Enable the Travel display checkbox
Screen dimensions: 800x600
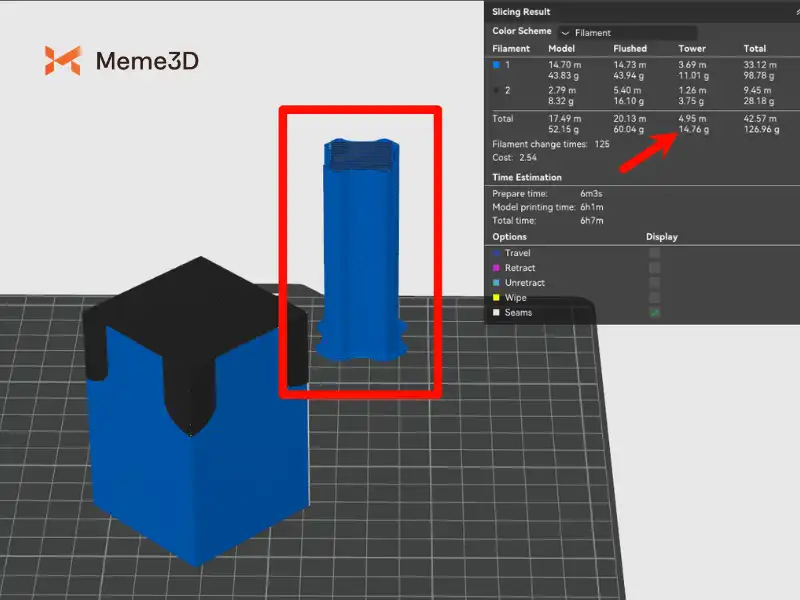tap(654, 253)
